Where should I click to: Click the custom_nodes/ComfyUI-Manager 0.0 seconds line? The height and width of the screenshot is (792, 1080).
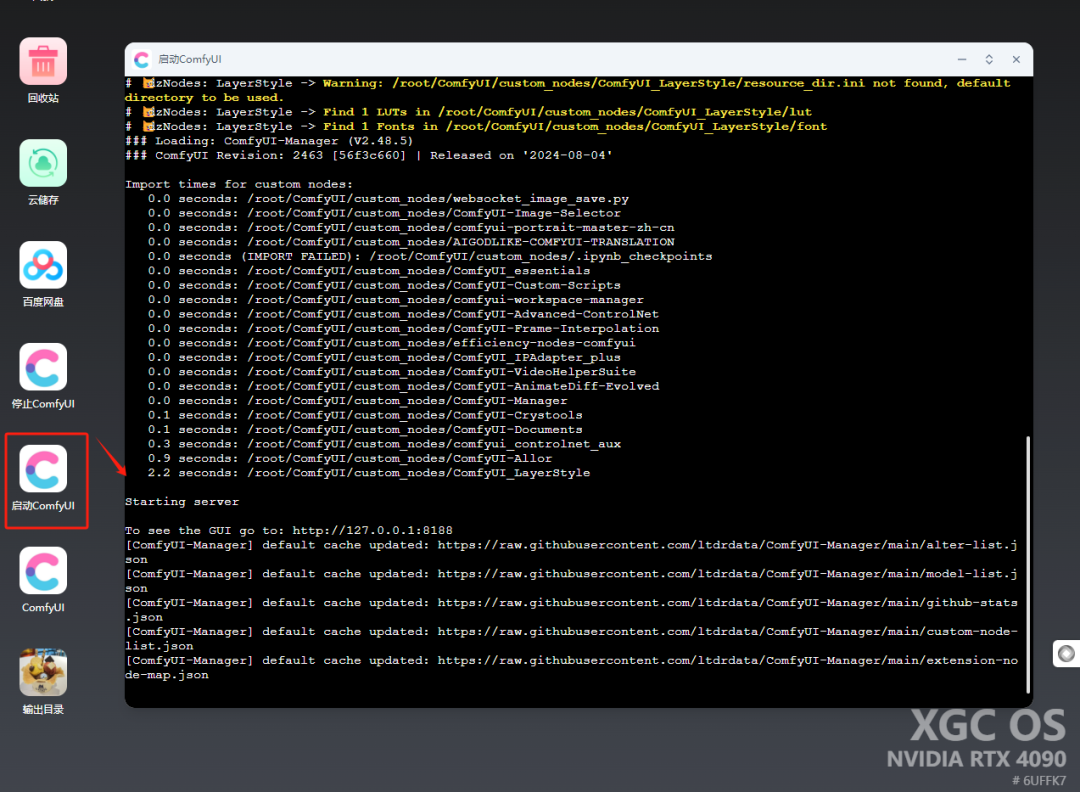click(x=357, y=401)
